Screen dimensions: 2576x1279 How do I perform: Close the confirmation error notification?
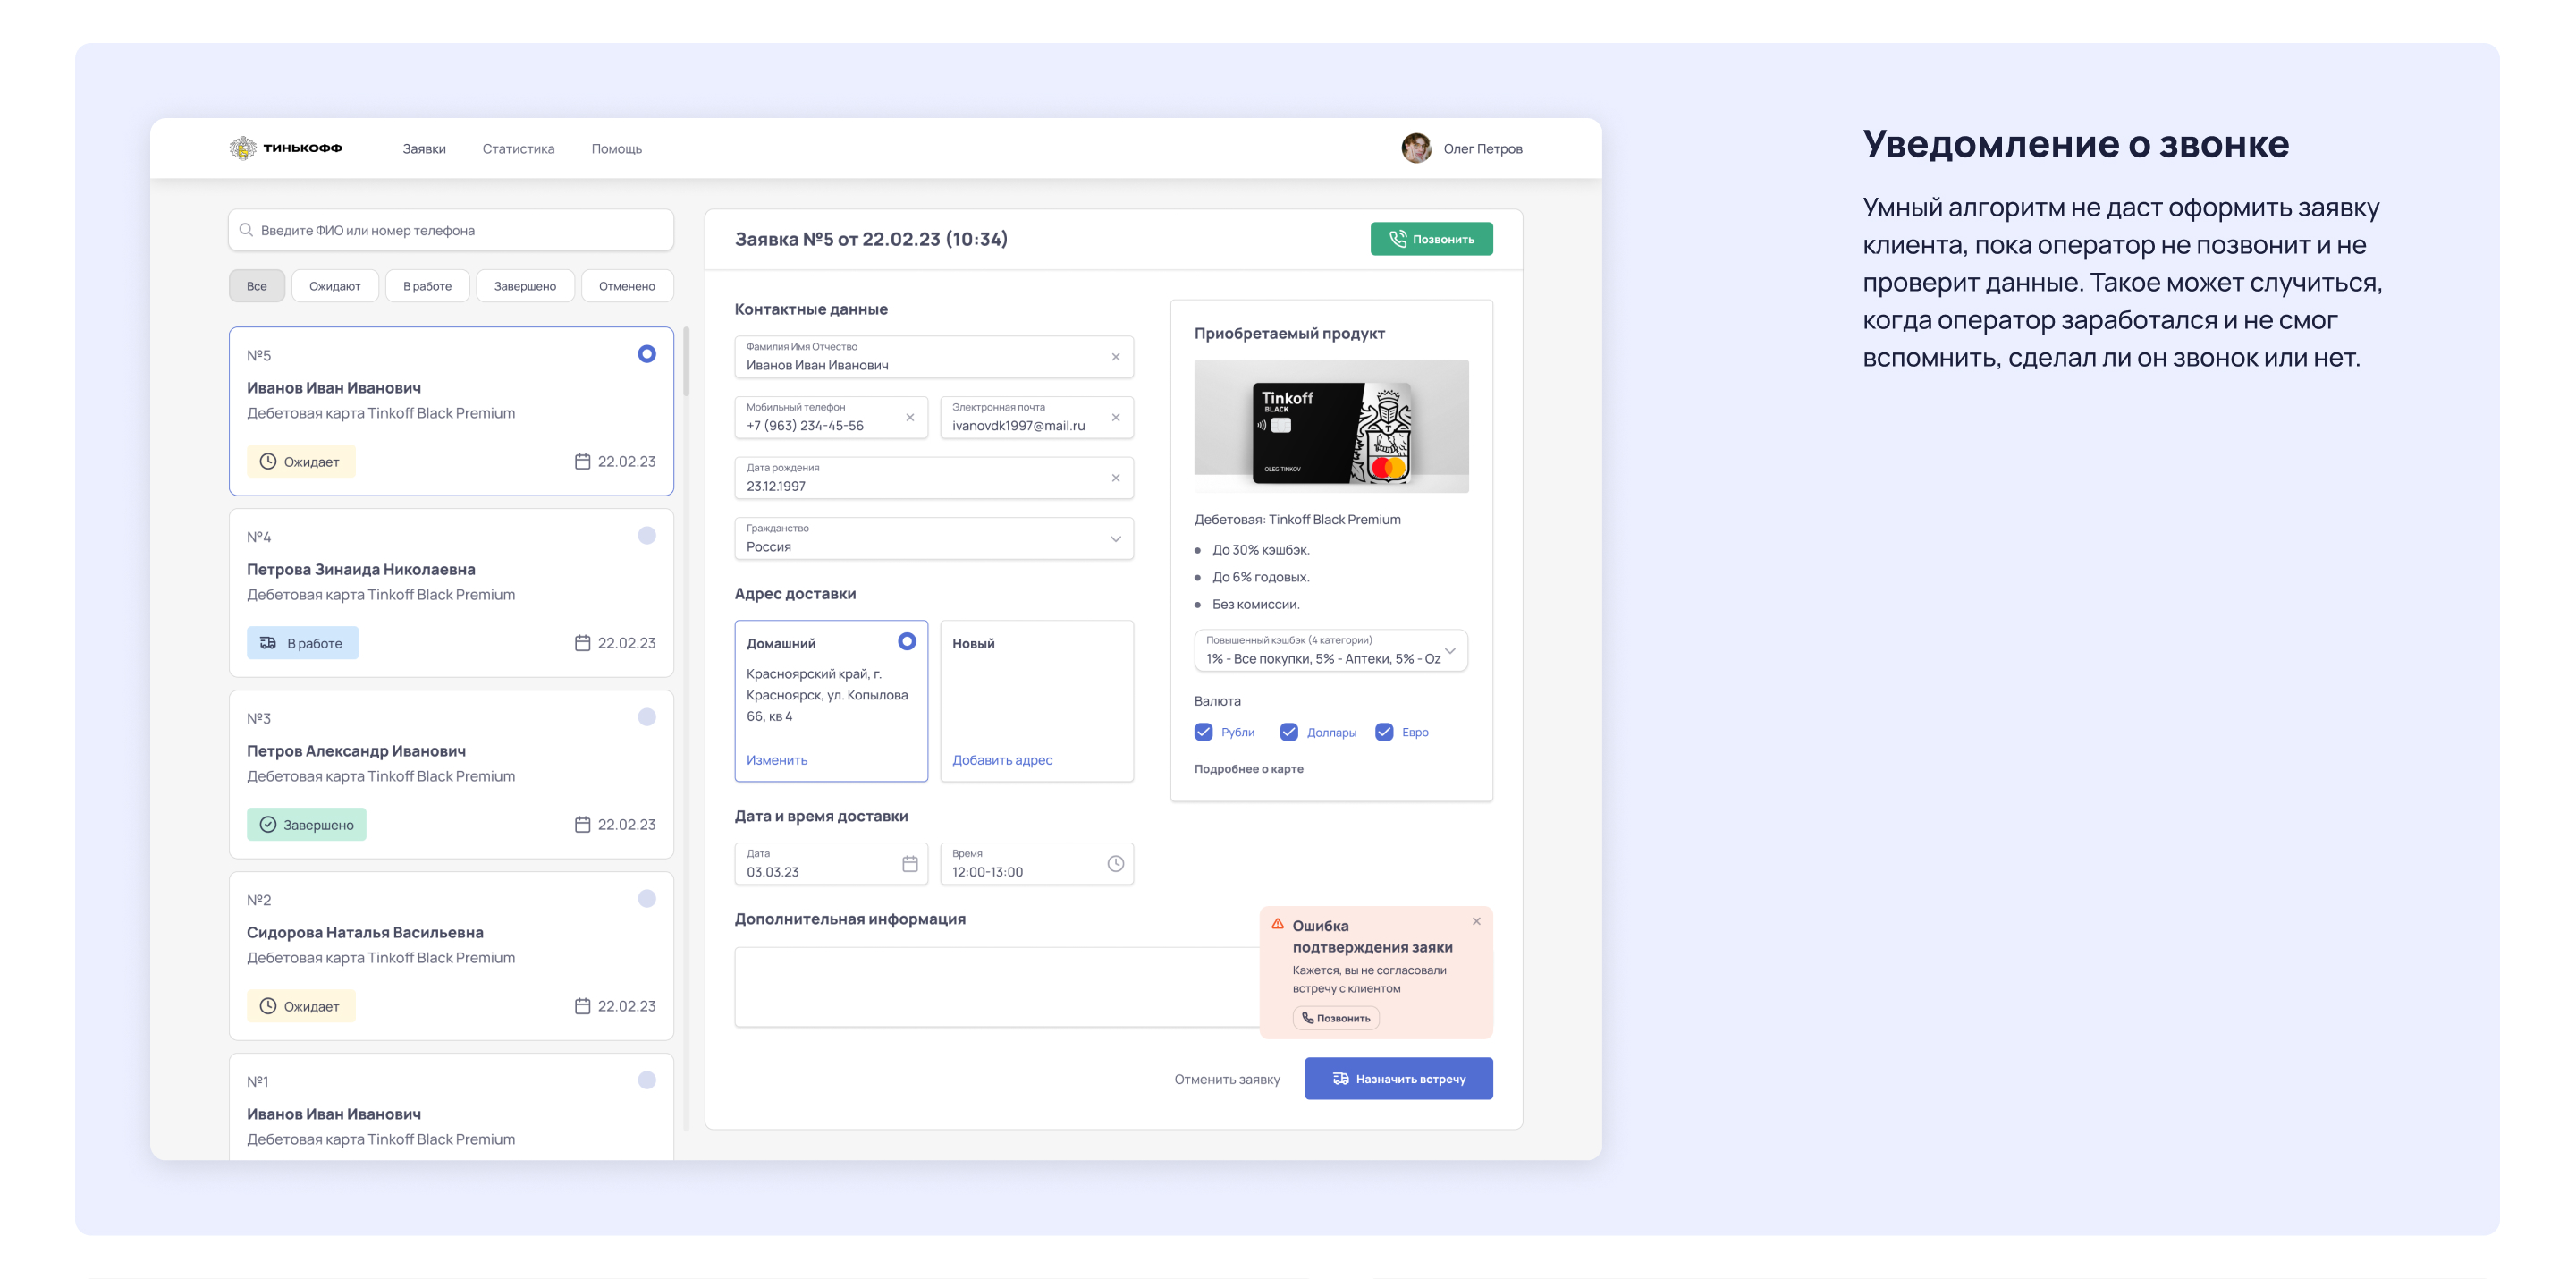(1476, 921)
